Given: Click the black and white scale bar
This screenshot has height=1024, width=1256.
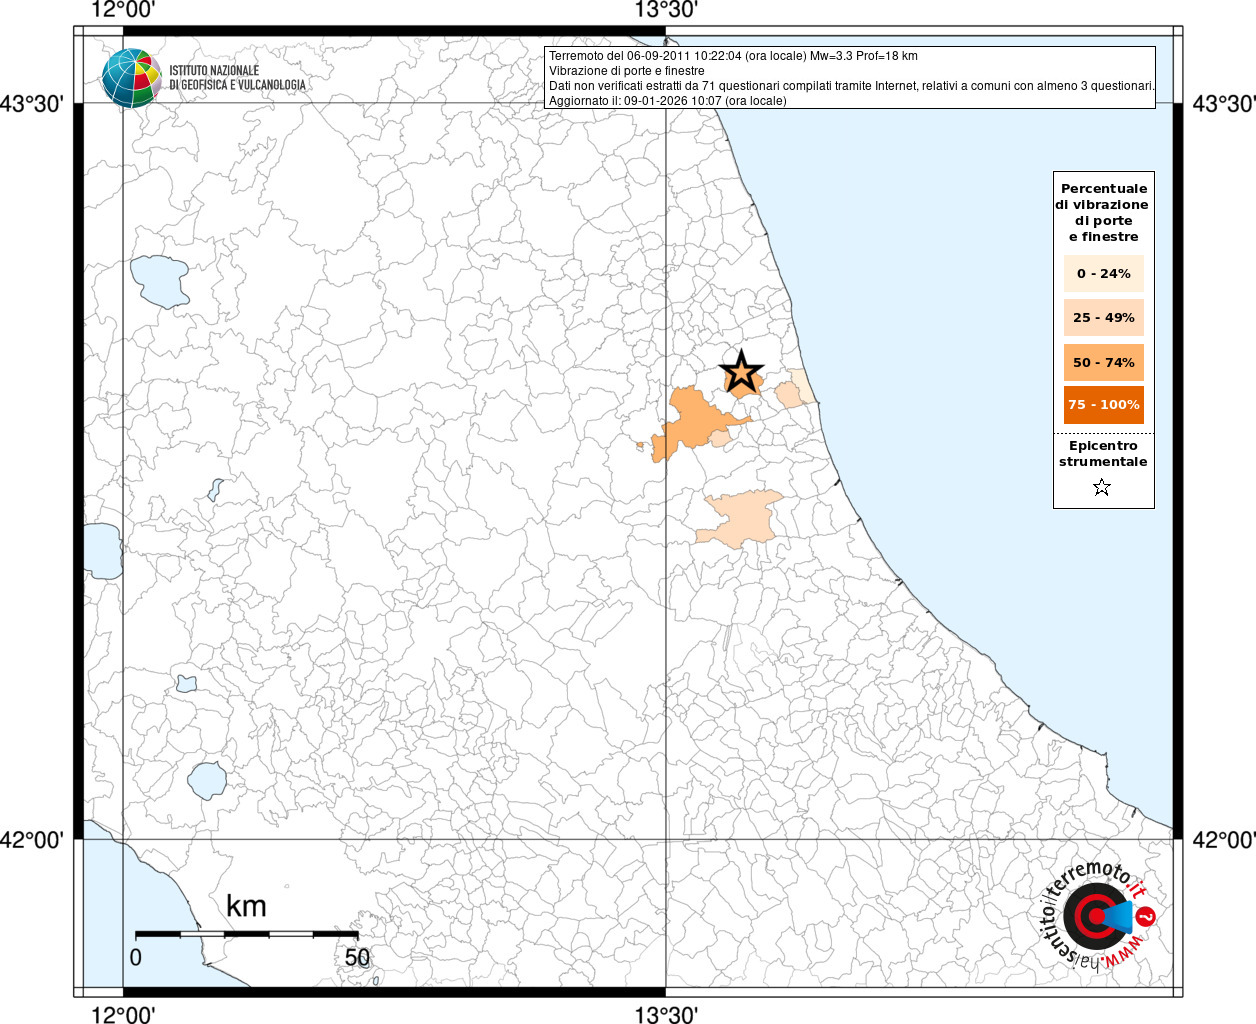Looking at the screenshot, I should [x=247, y=934].
